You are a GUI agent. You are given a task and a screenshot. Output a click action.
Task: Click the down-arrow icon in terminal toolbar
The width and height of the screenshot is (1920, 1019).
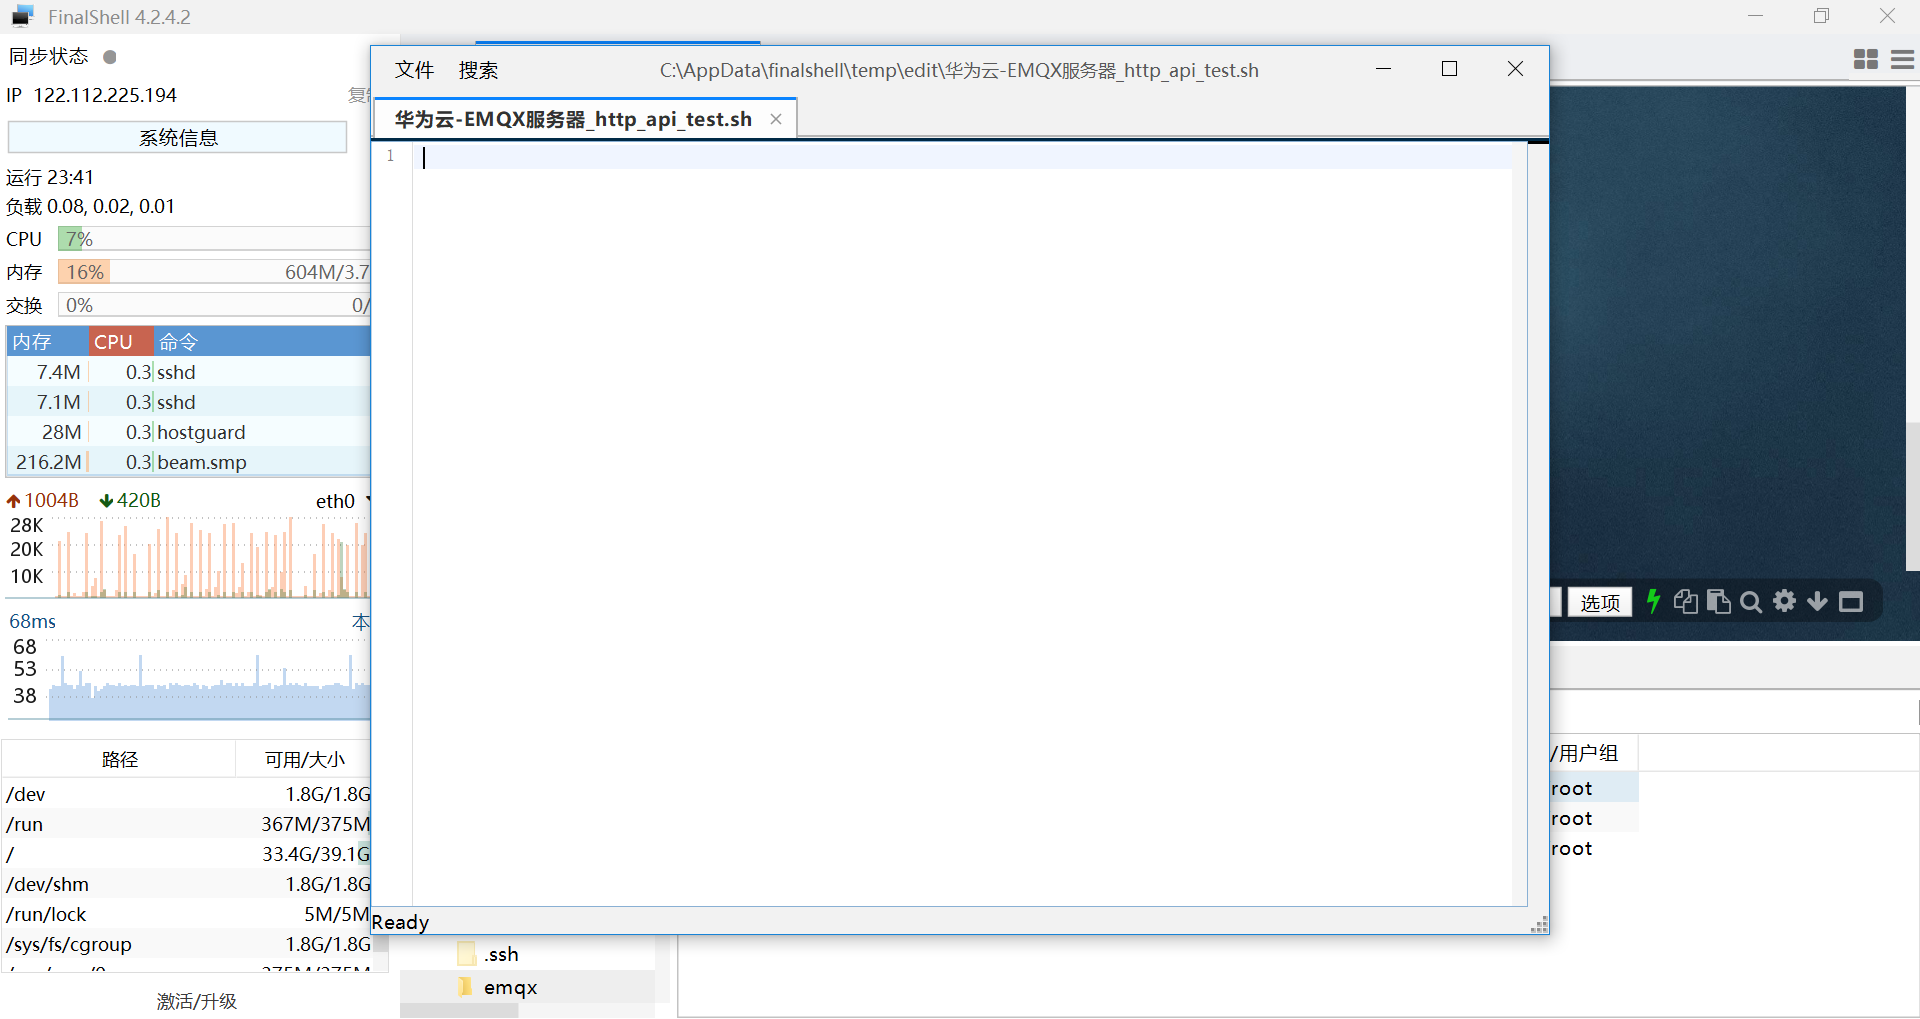[1818, 601]
